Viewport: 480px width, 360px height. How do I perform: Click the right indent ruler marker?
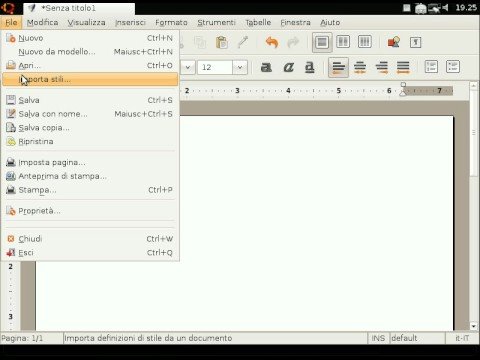coord(403,90)
